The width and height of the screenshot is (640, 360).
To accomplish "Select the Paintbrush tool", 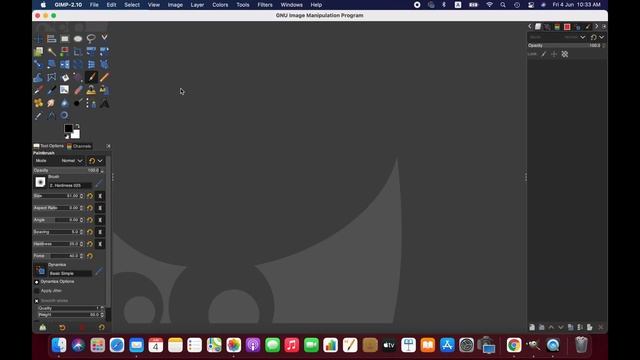I will click(x=91, y=77).
